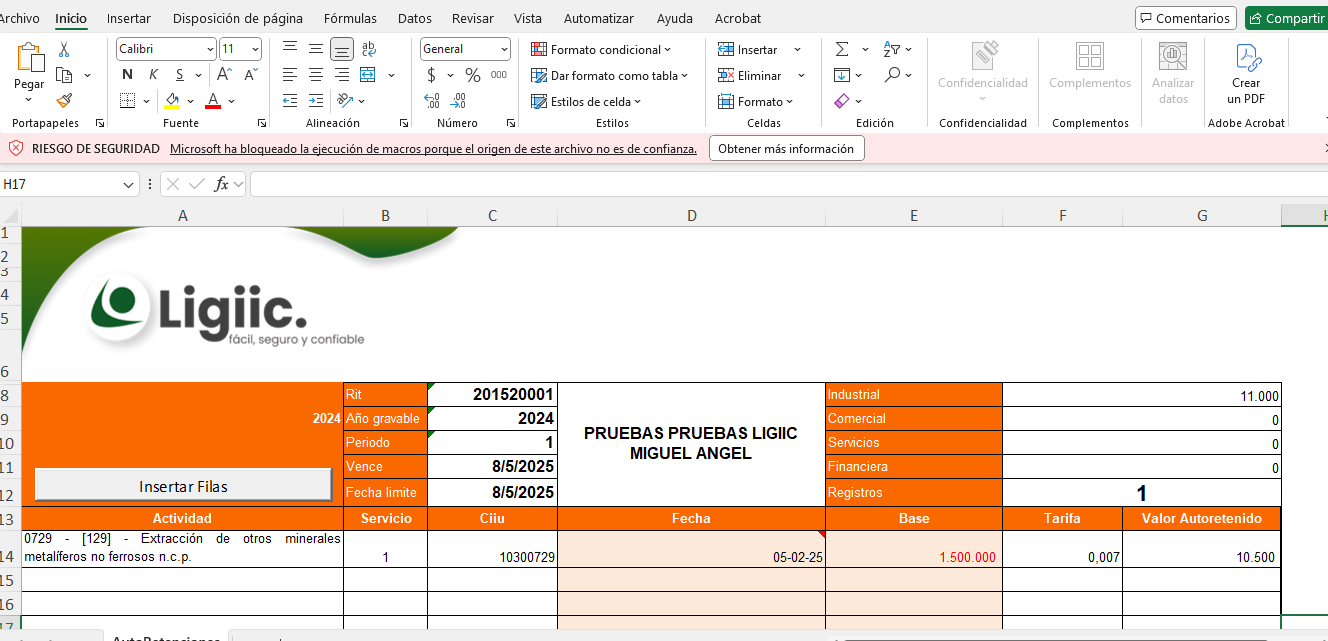Select the Format Painter brush

[64, 100]
